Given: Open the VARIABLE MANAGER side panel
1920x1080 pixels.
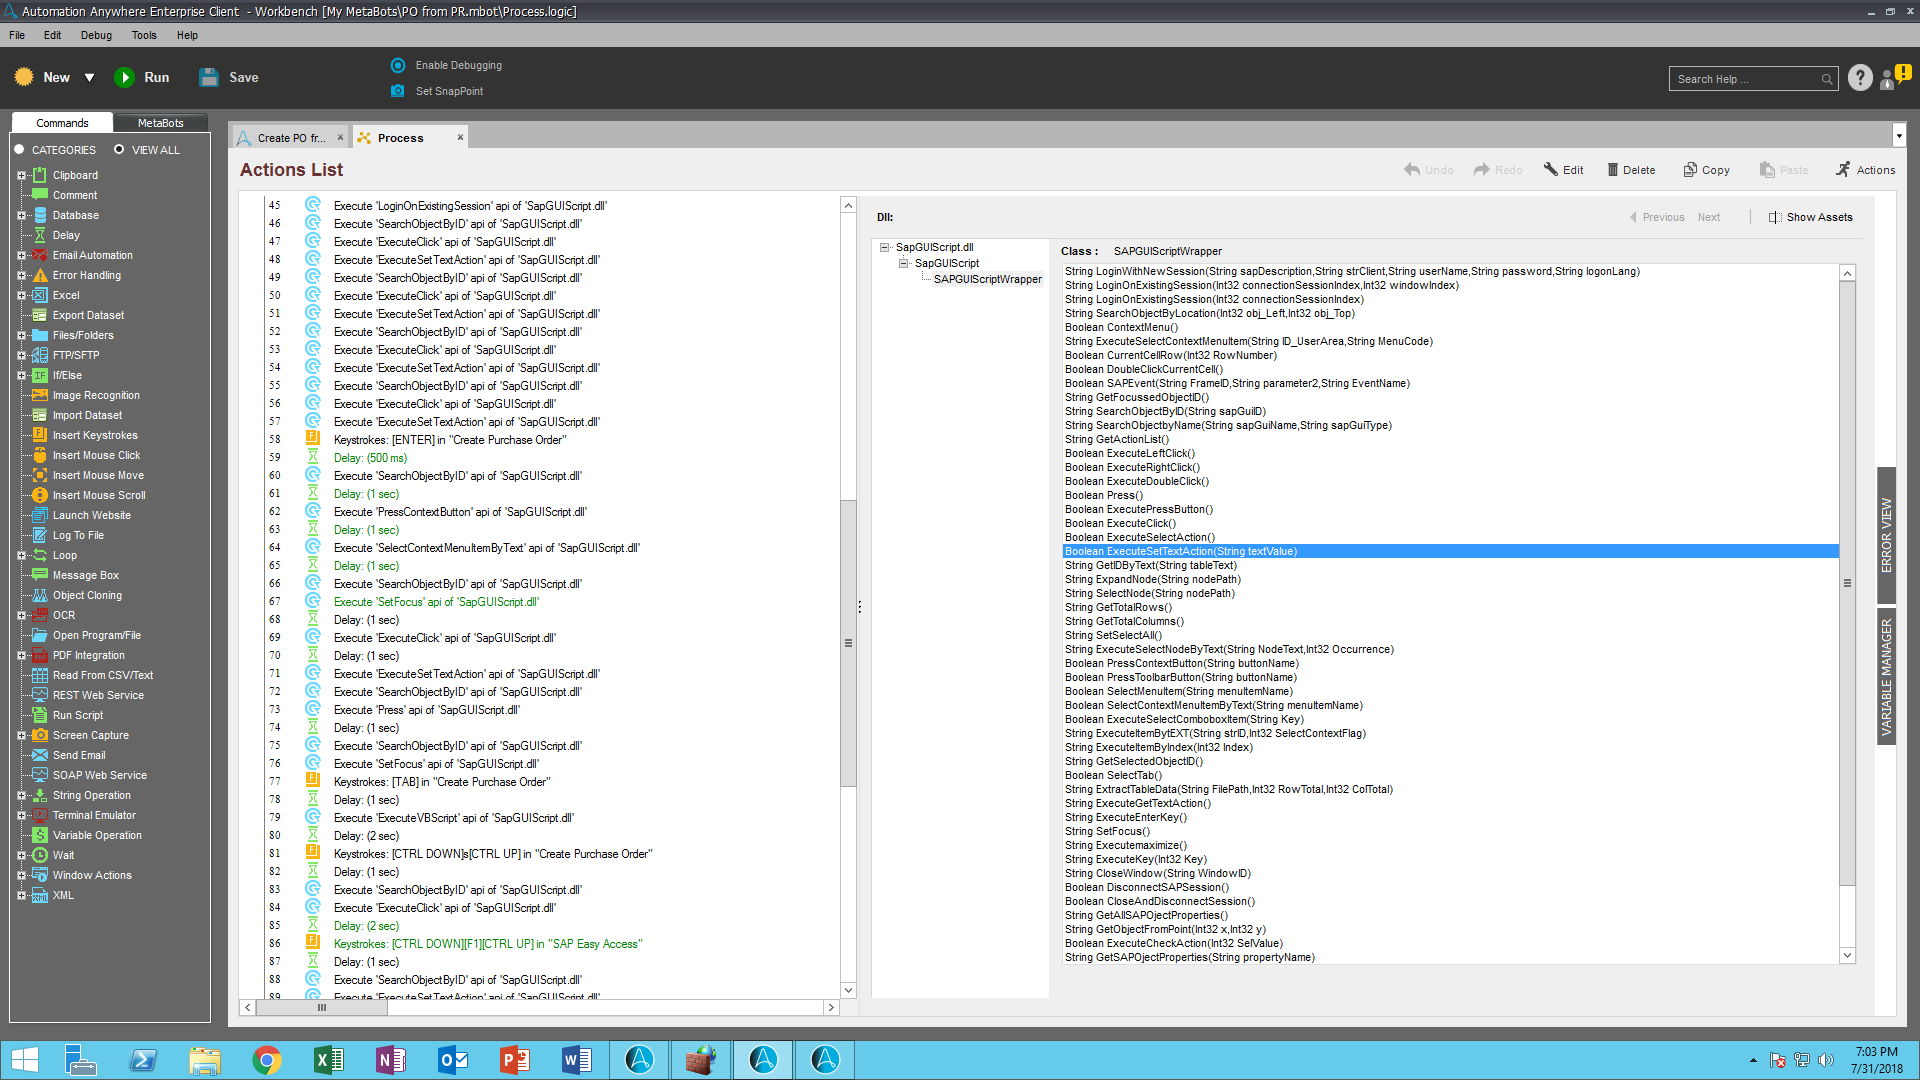Looking at the screenshot, I should click(1886, 677).
